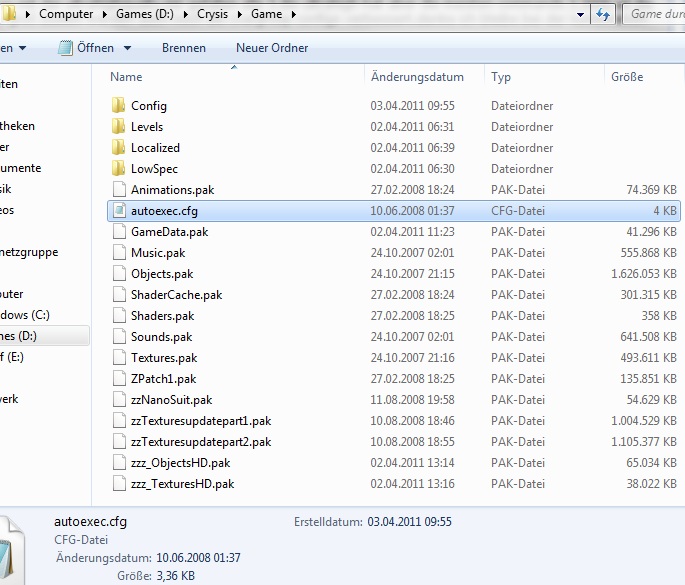Image resolution: width=685 pixels, height=585 pixels.
Task: Open the cut-off leftmost toolbar dropdown arrow
Action: (22, 48)
